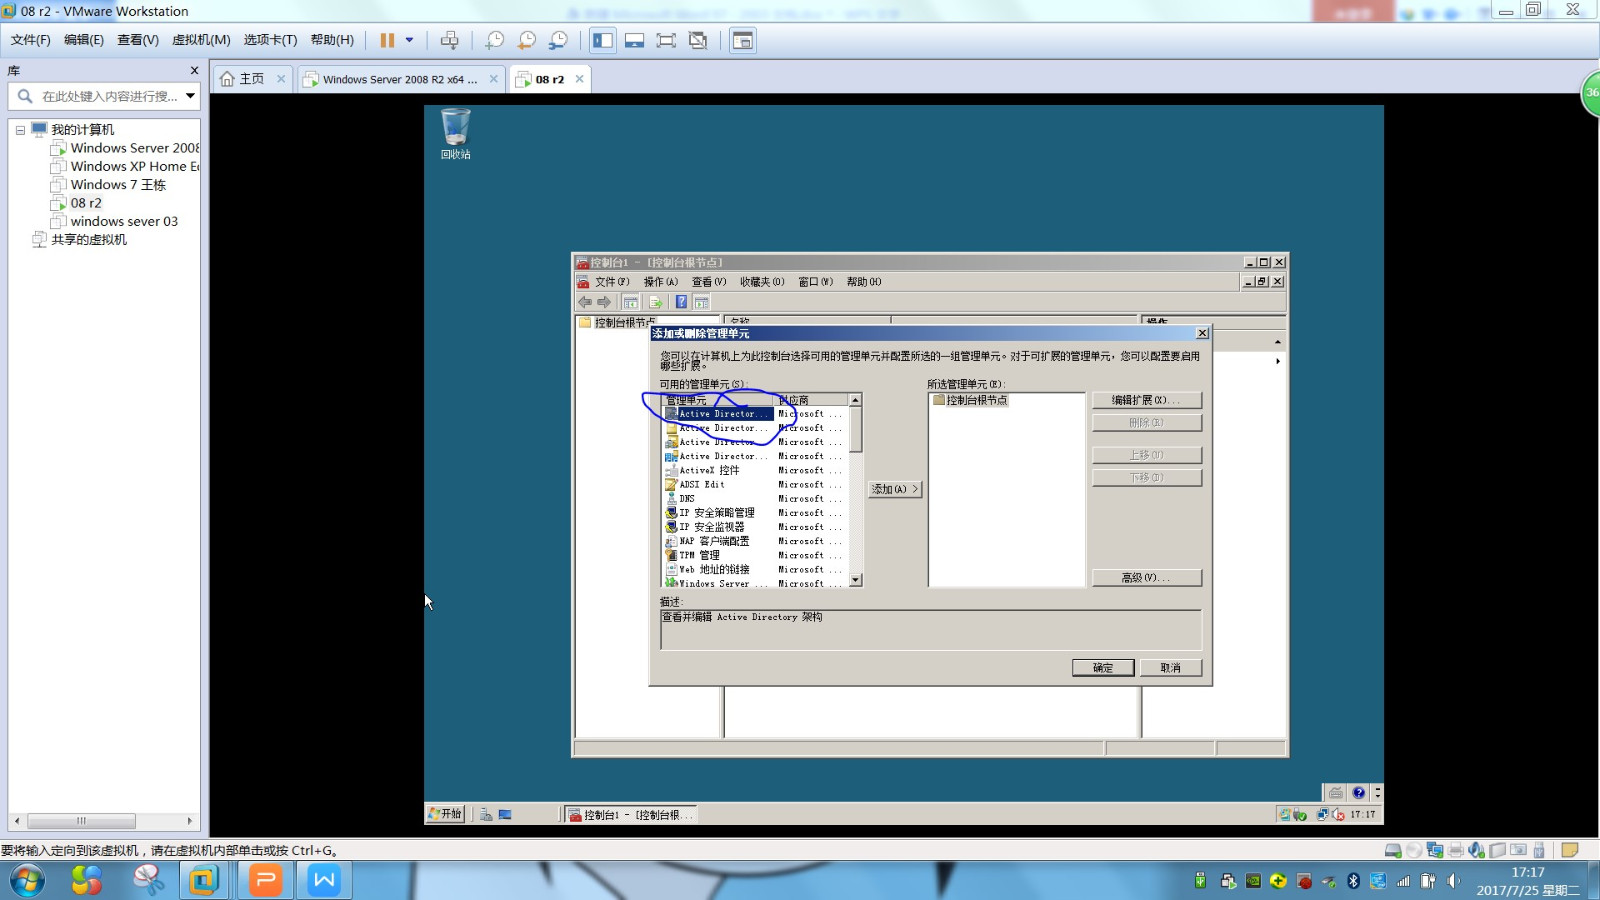
Task: Click the 编辑扩展(X)... button
Action: (x=1147, y=400)
